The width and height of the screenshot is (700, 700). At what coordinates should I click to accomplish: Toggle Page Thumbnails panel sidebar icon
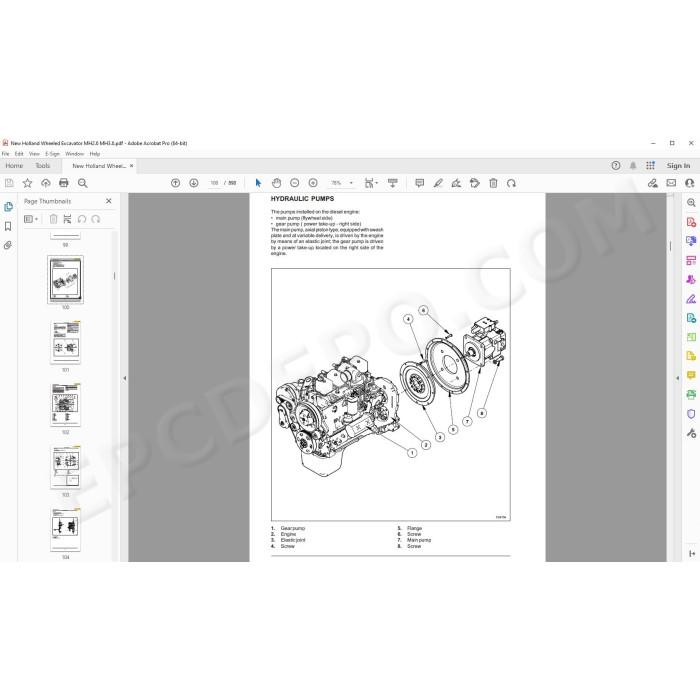(x=8, y=207)
